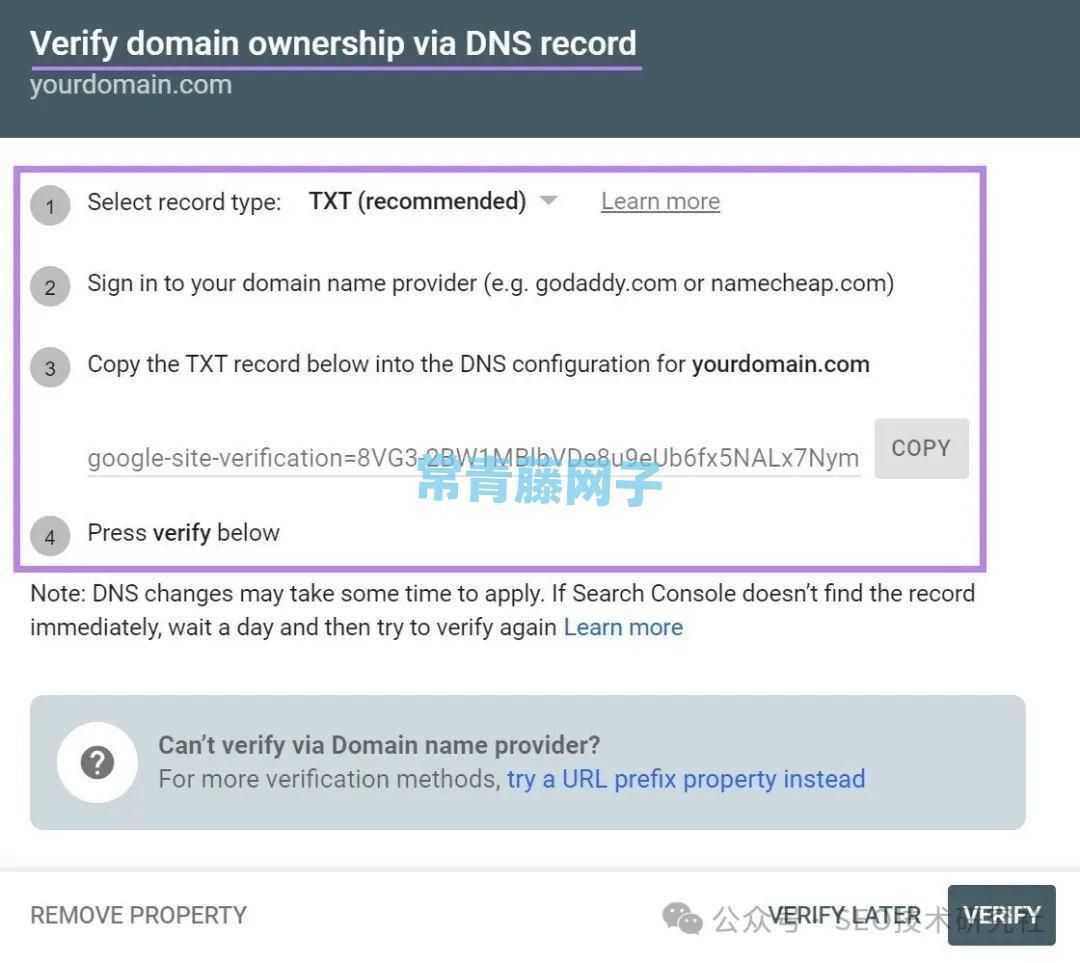Click the dialog title 'Verify domain ownership via DNS record'
This screenshot has height=963, width=1080.
333,43
